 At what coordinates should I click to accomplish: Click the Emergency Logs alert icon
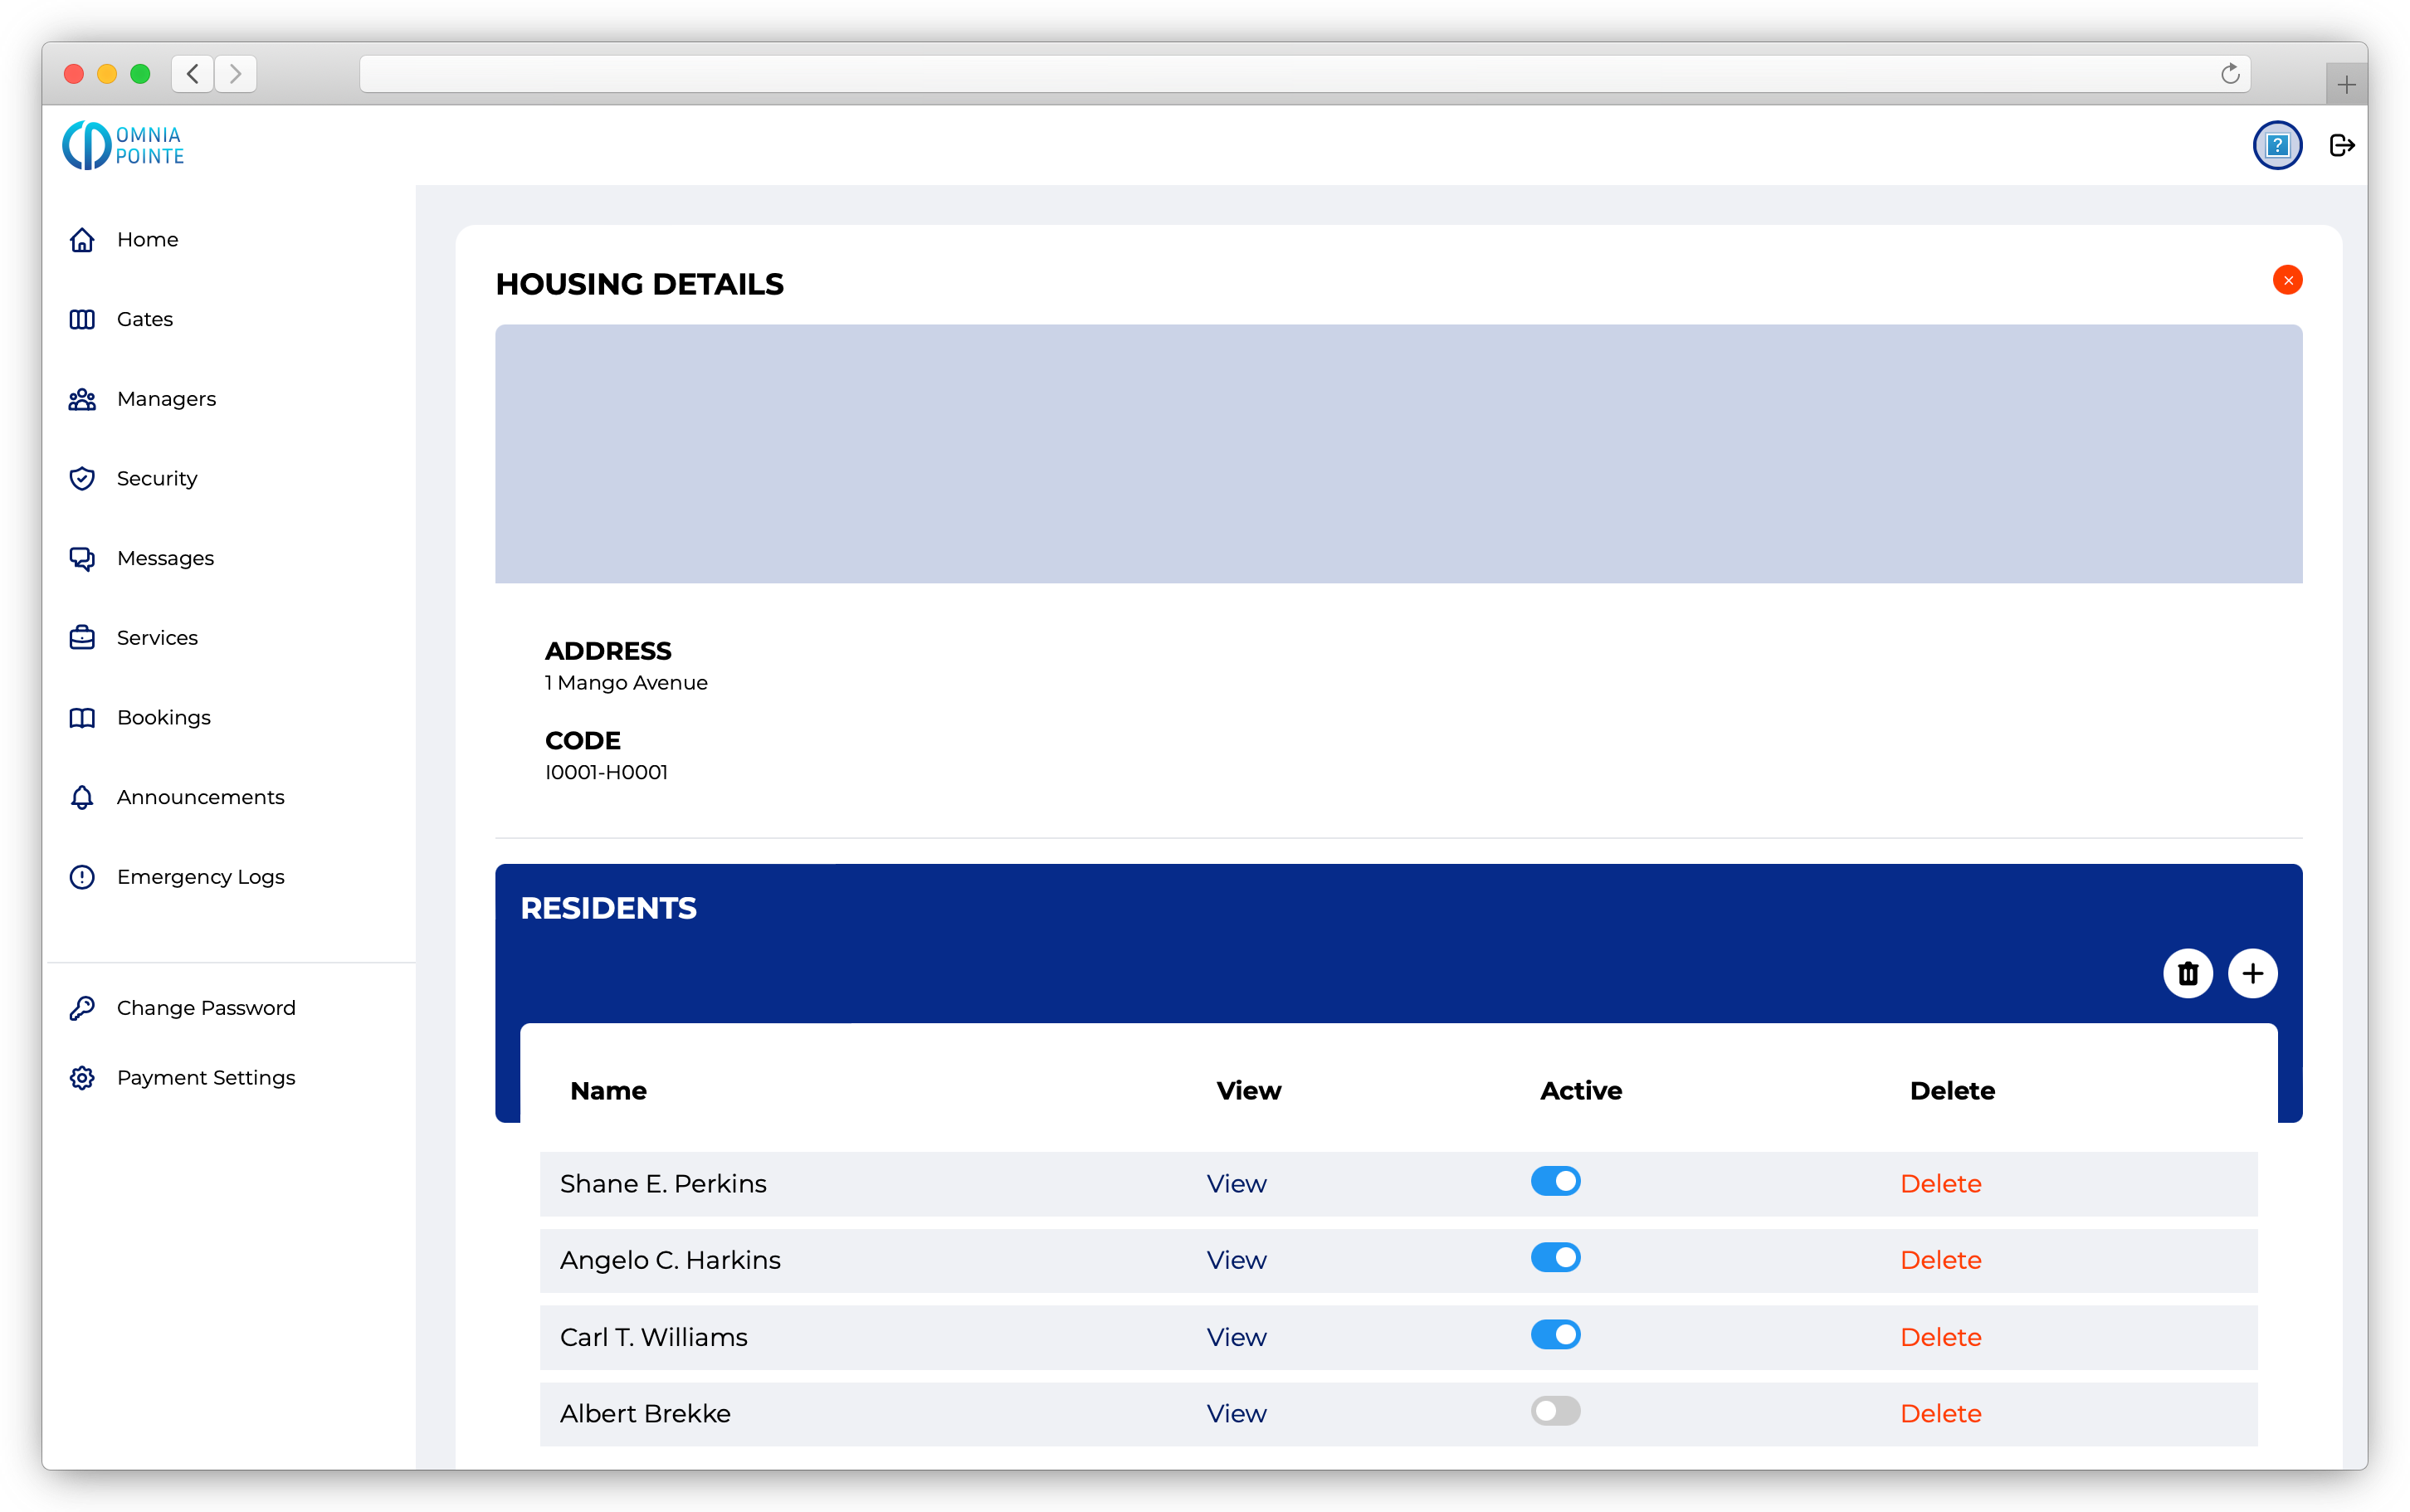(82, 877)
